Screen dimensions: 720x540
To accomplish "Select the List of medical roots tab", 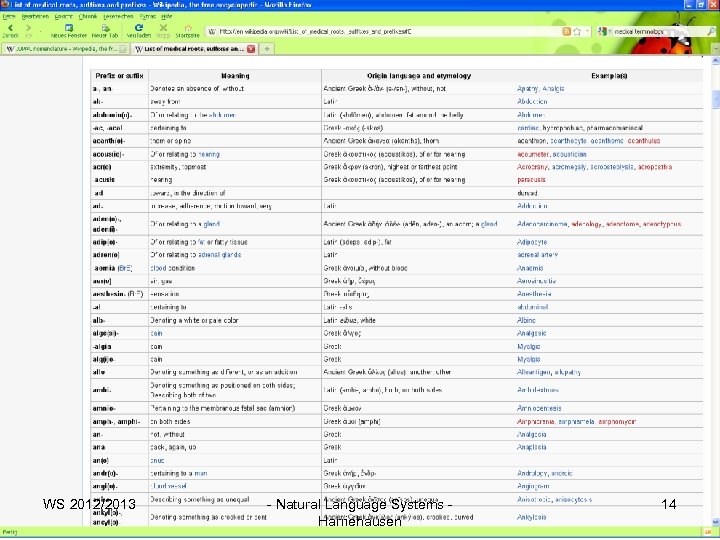I will [x=194, y=49].
